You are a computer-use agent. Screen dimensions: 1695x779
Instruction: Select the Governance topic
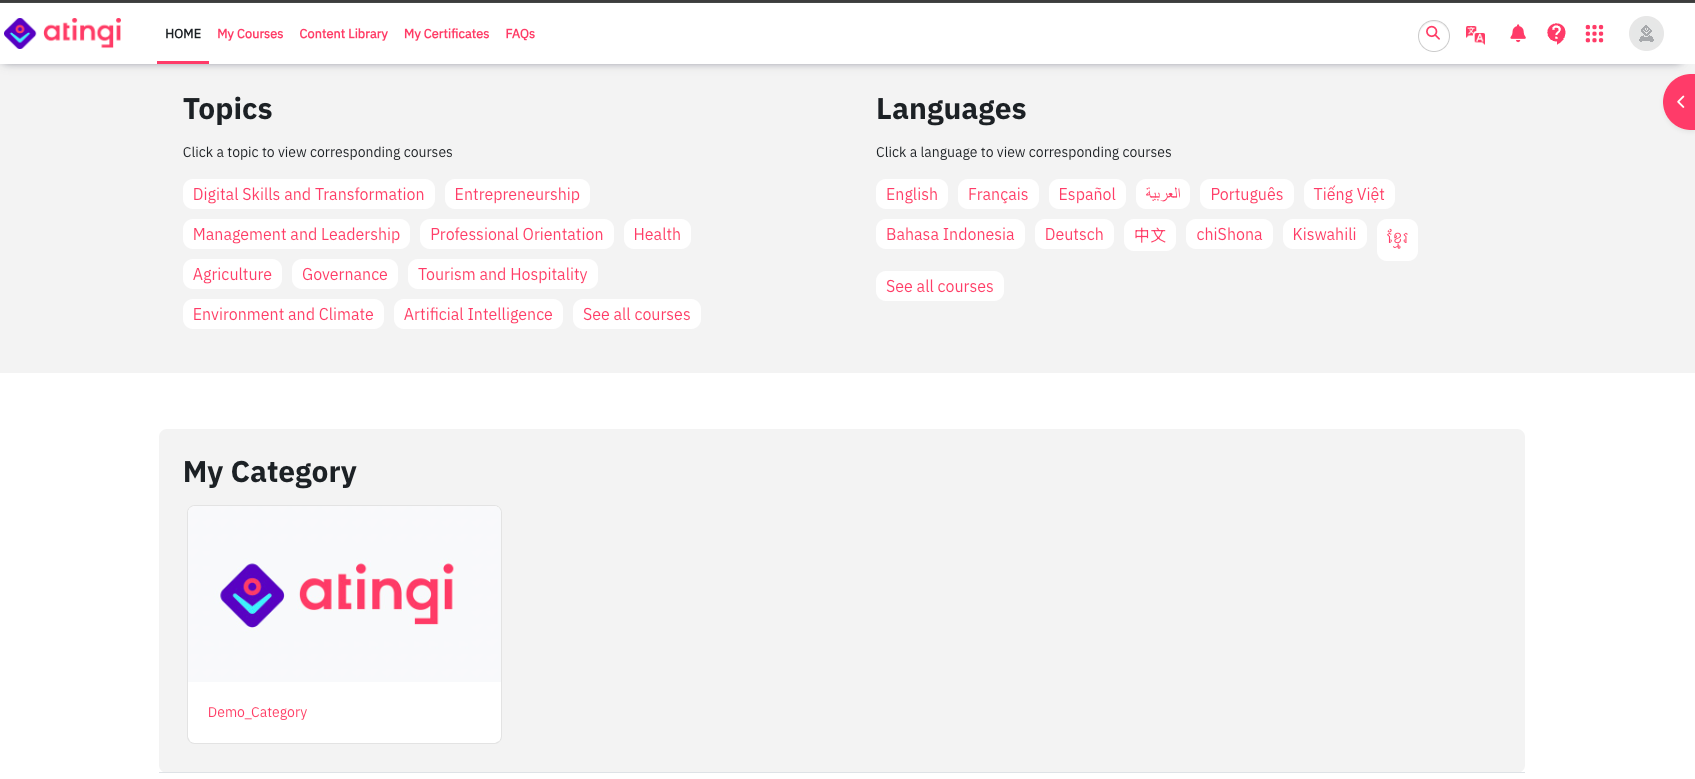click(345, 274)
